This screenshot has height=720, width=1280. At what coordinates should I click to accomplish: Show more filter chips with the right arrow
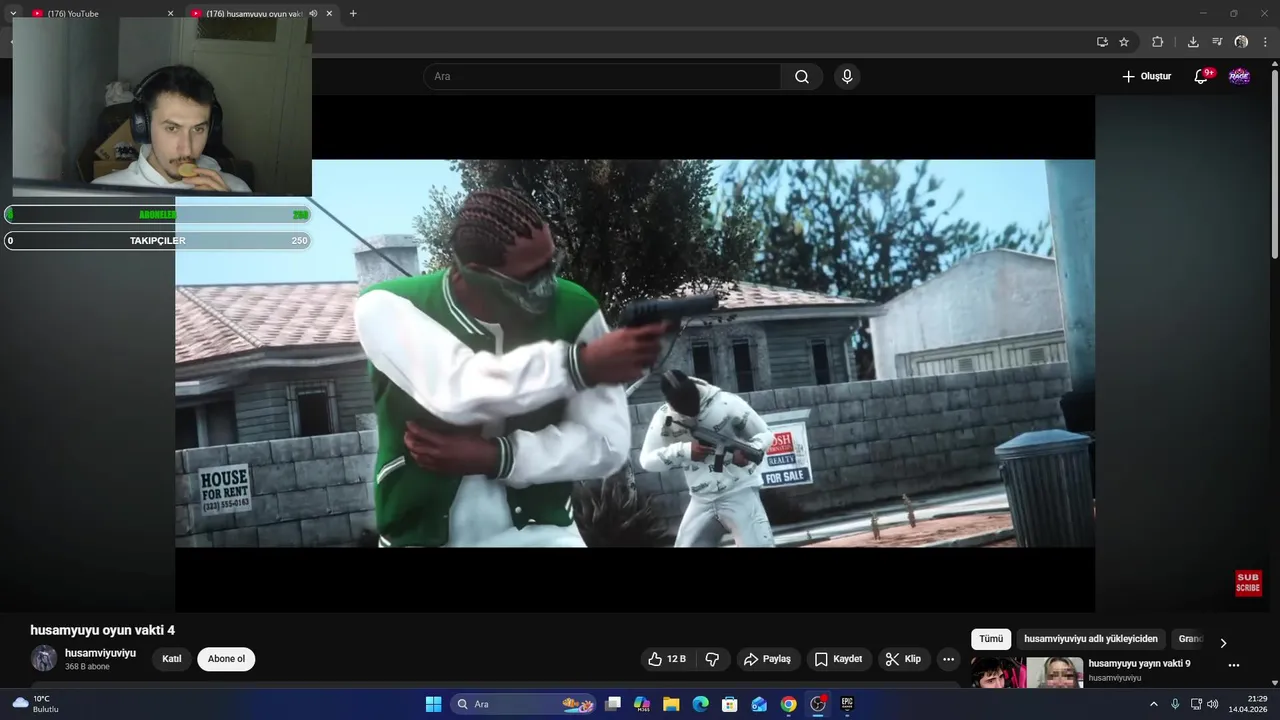1222,643
